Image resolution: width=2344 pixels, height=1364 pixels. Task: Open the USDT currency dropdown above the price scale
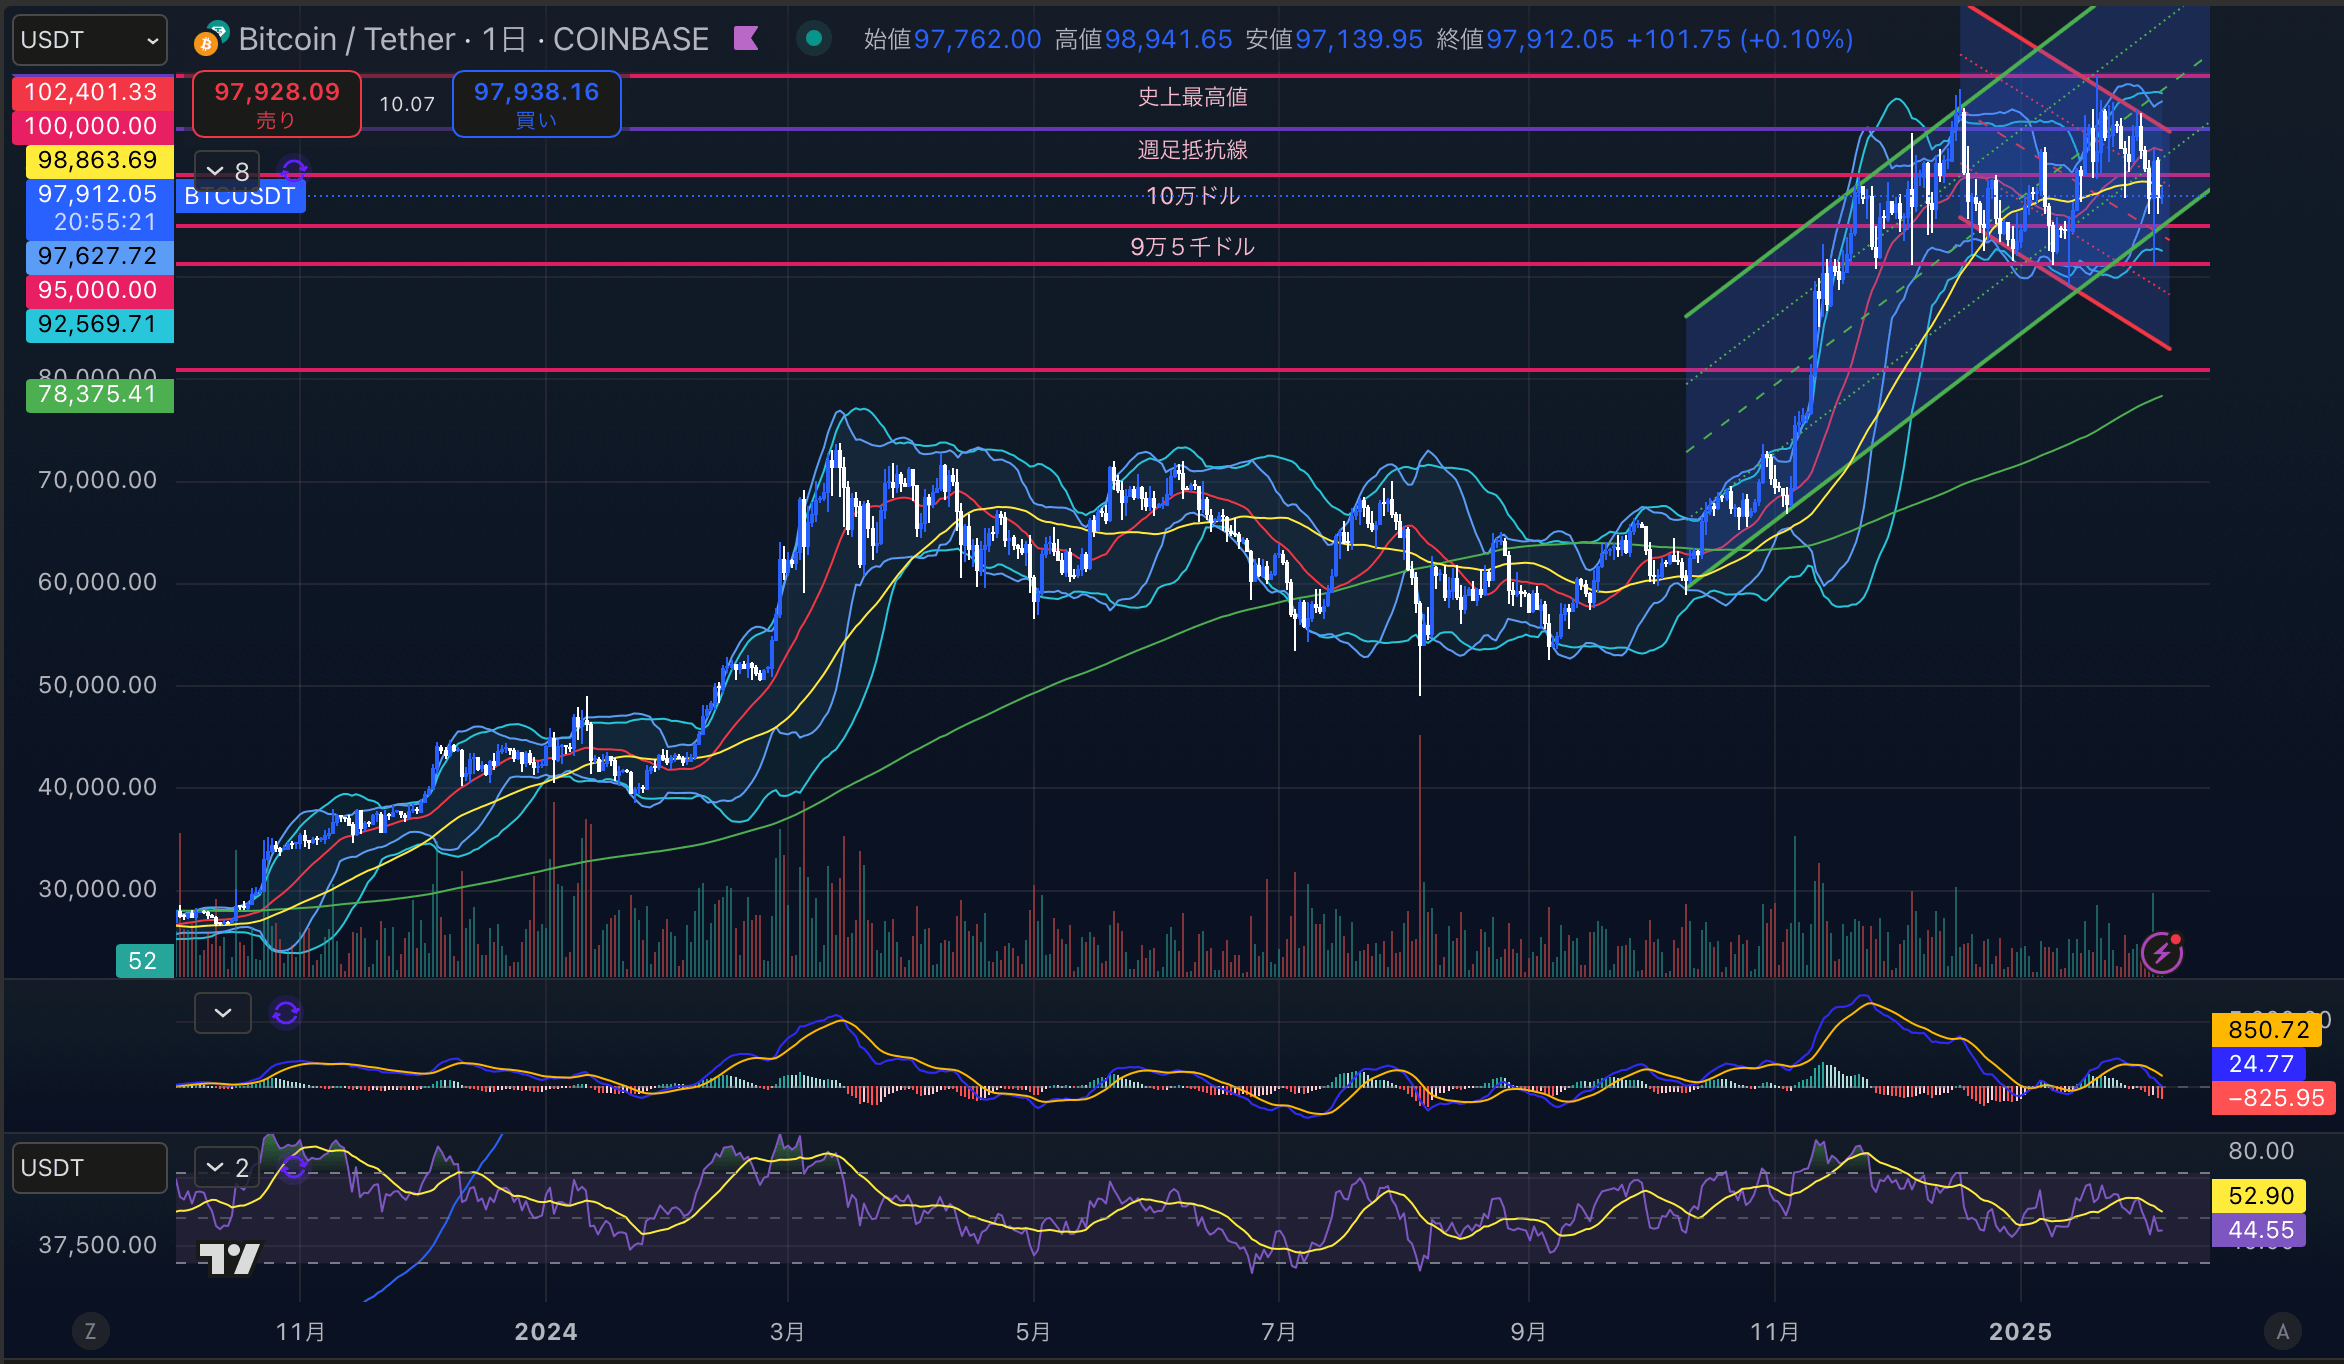[90, 40]
